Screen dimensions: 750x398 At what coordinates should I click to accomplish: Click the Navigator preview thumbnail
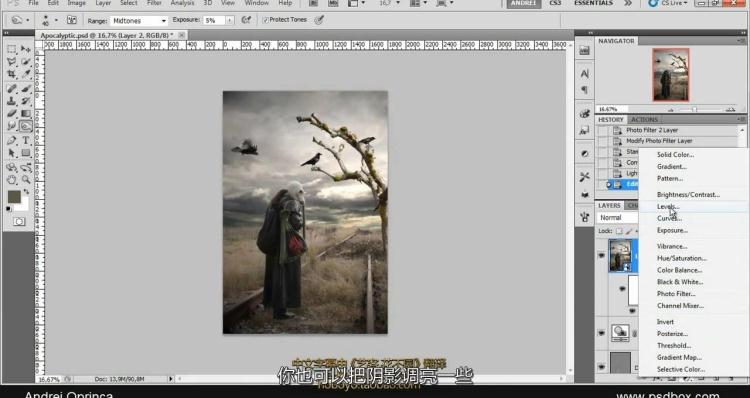[671, 75]
